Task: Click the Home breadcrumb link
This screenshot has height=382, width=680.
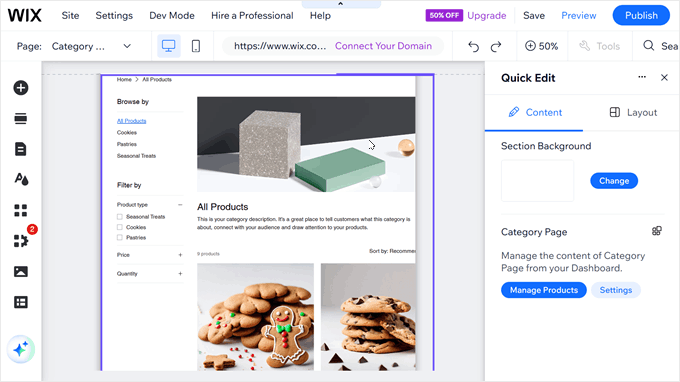Action: [x=124, y=79]
